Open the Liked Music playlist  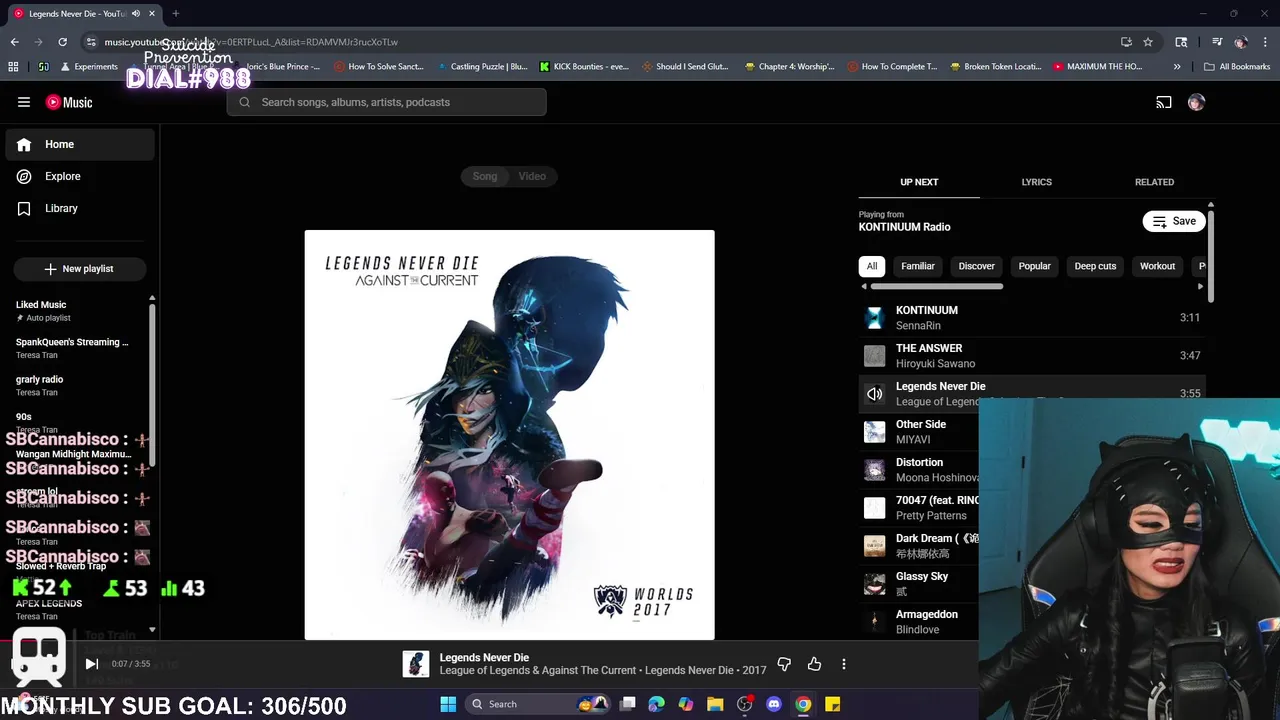pos(78,311)
